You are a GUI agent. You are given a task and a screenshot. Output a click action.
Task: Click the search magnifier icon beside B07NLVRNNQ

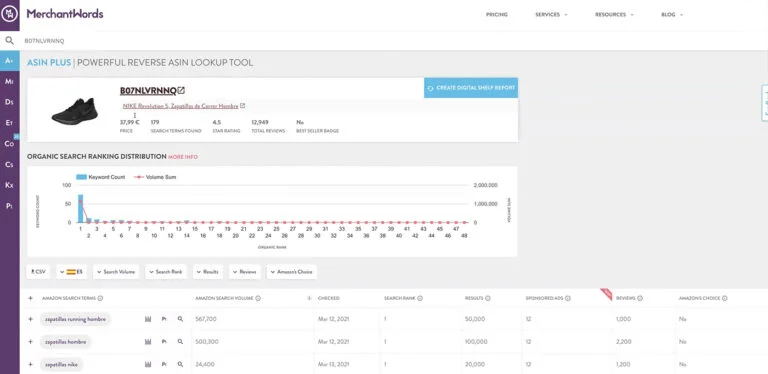pos(9,41)
